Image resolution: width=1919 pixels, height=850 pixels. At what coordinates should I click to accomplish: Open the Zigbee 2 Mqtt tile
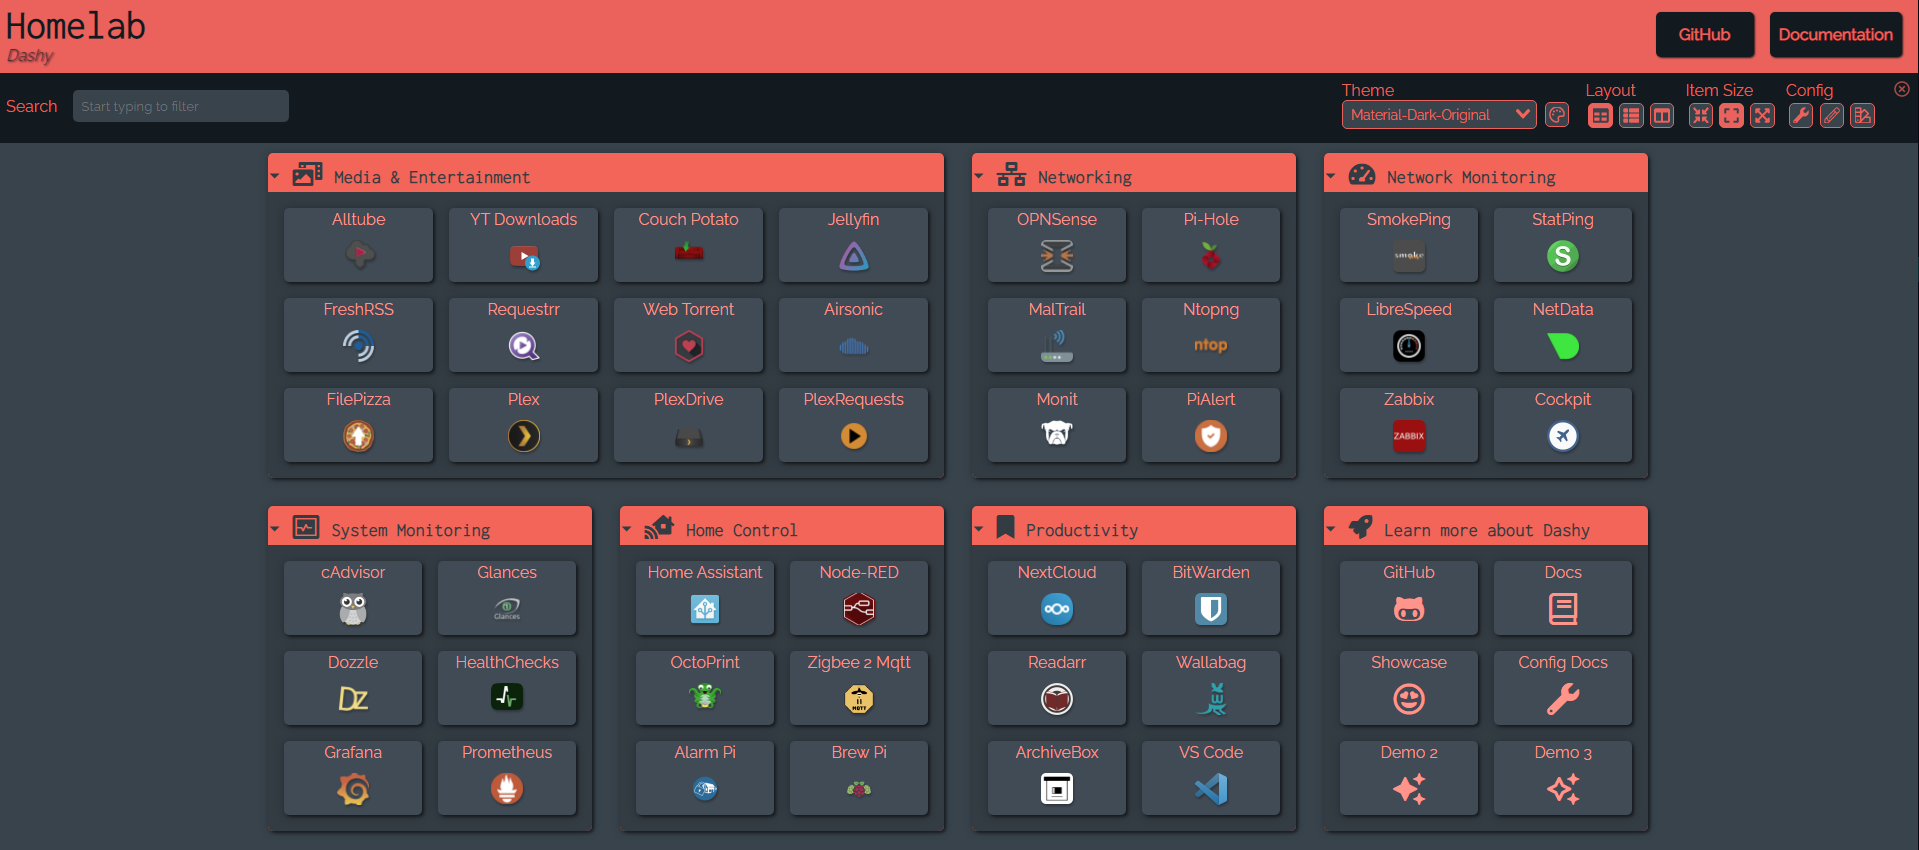(x=859, y=687)
